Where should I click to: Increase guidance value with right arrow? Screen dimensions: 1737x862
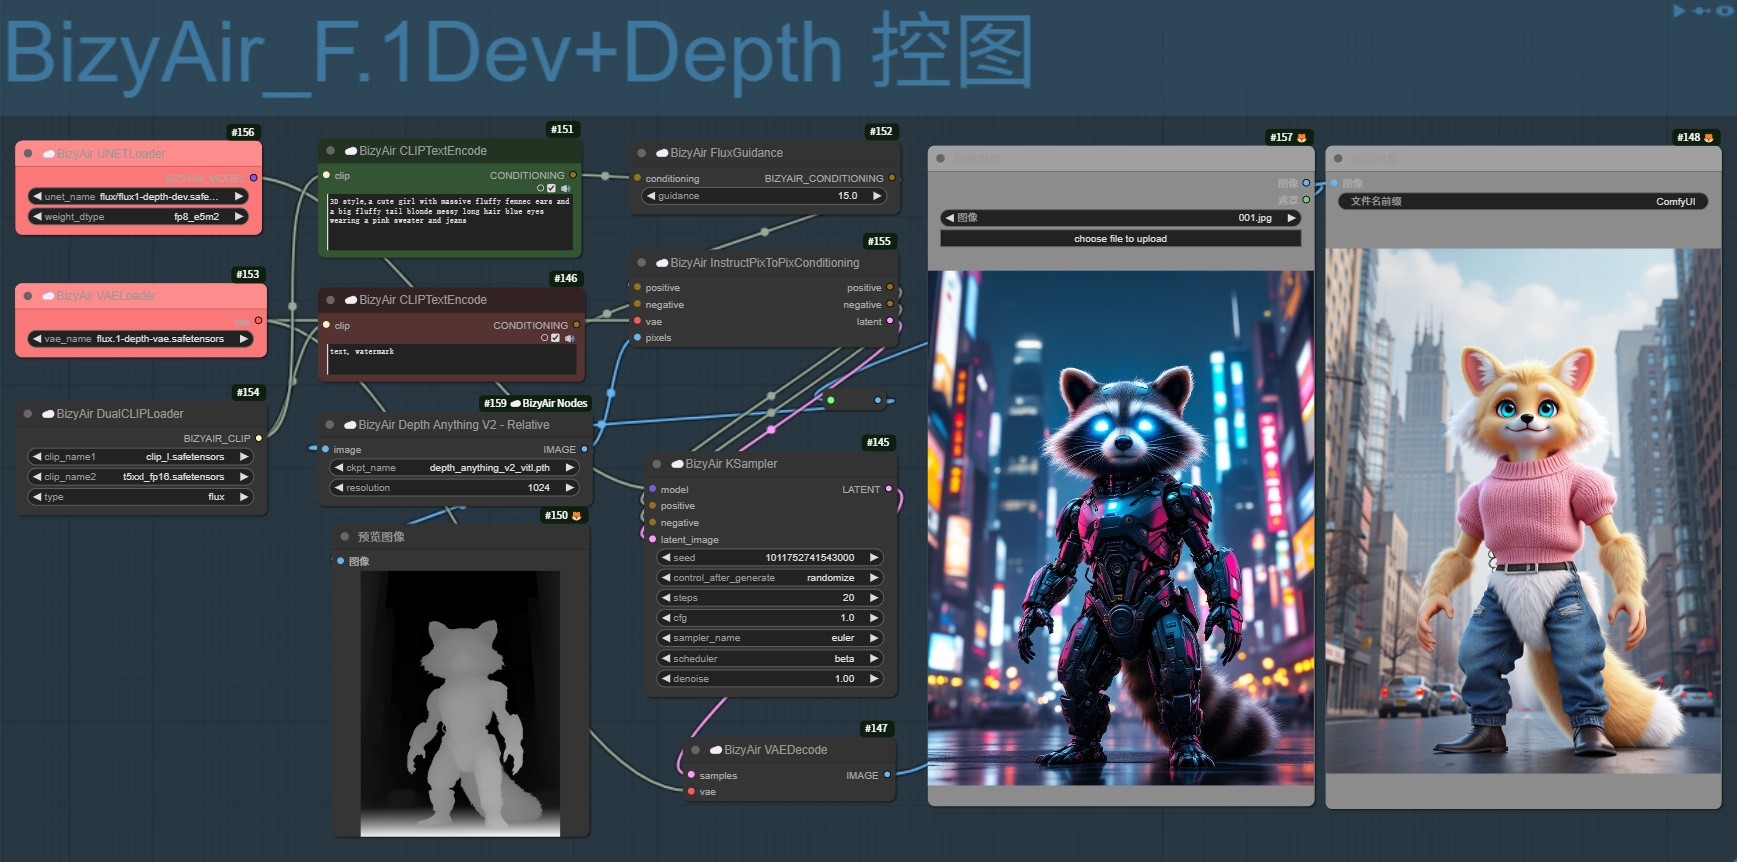(x=877, y=196)
